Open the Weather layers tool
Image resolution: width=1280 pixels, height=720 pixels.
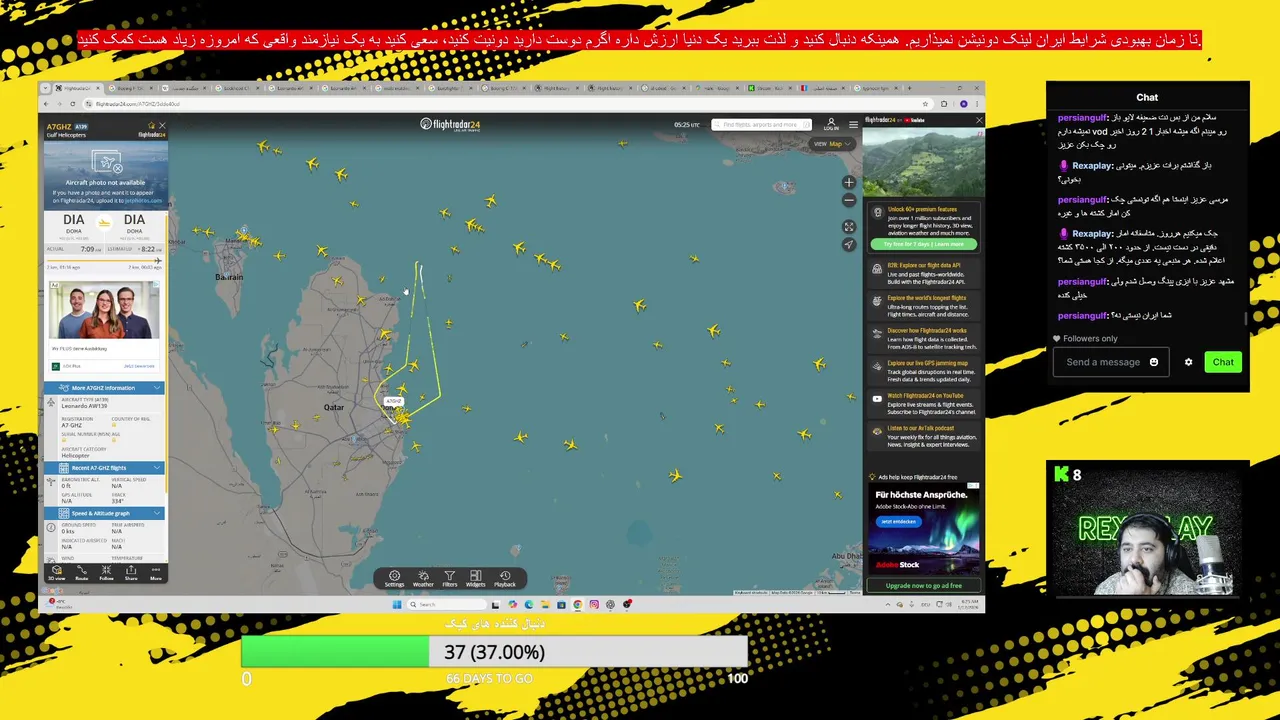pyautogui.click(x=423, y=579)
